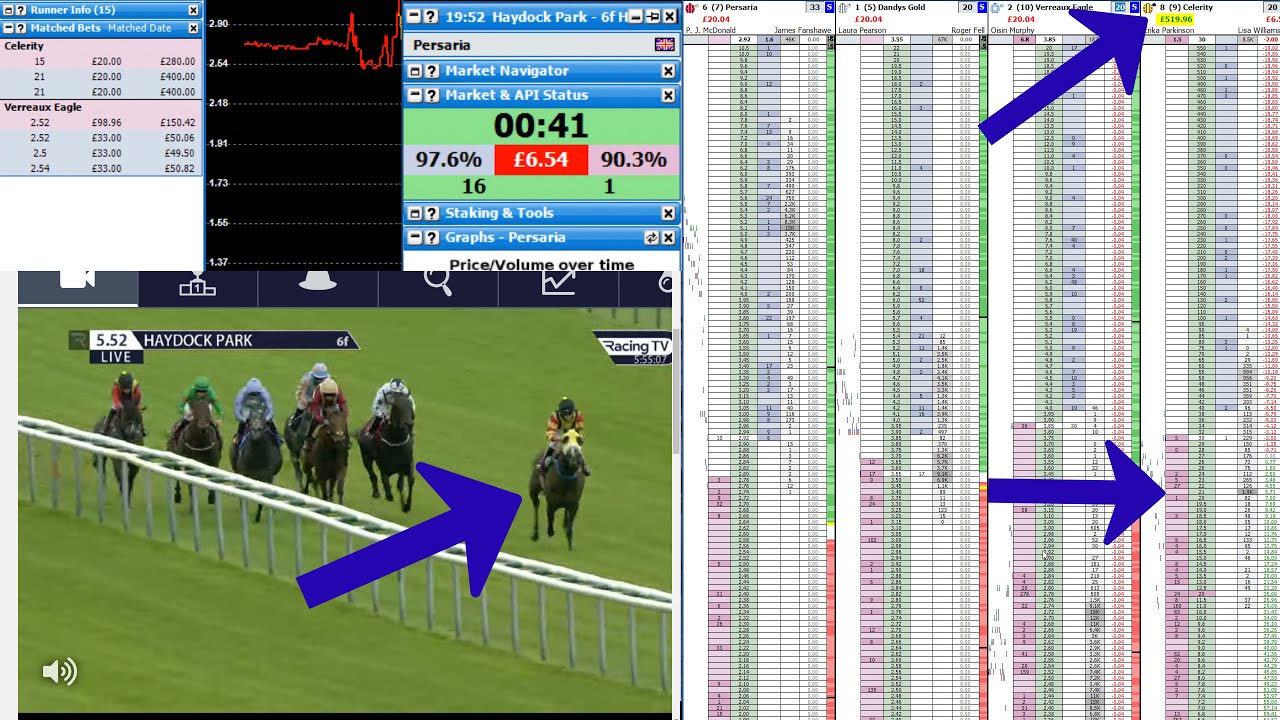
Task: Refresh the Graphs - Persaria panel
Action: (x=652, y=238)
